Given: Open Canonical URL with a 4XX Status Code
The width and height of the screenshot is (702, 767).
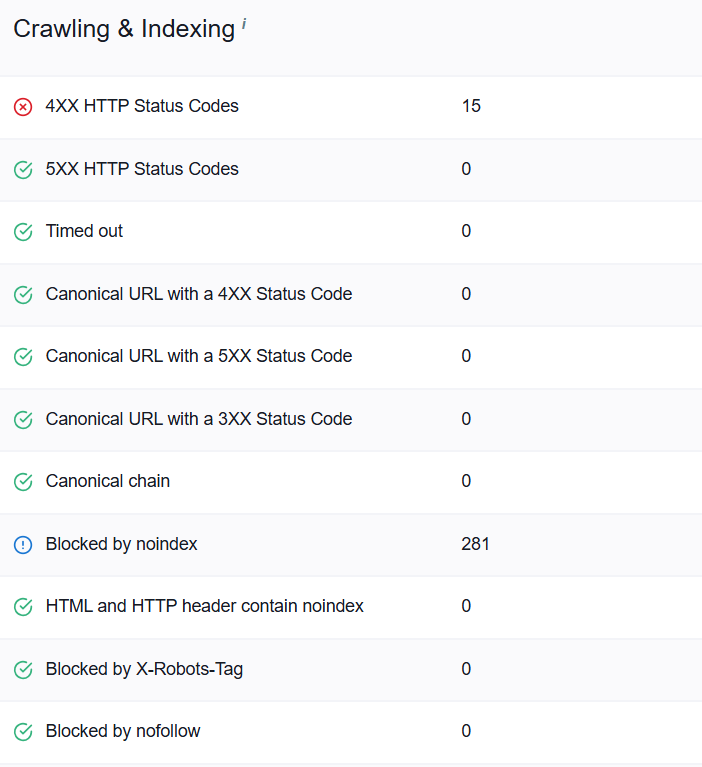Looking at the screenshot, I should [199, 294].
